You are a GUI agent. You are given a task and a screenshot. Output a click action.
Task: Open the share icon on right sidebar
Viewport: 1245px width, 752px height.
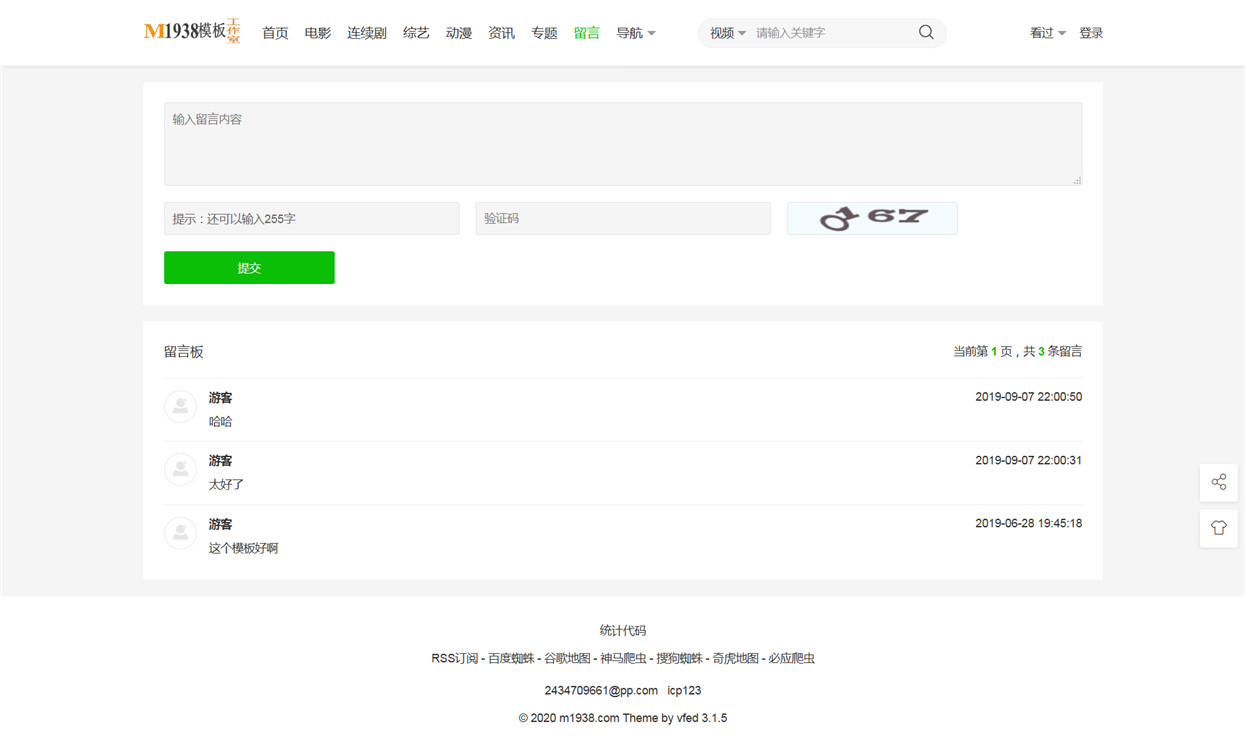[x=1219, y=482]
